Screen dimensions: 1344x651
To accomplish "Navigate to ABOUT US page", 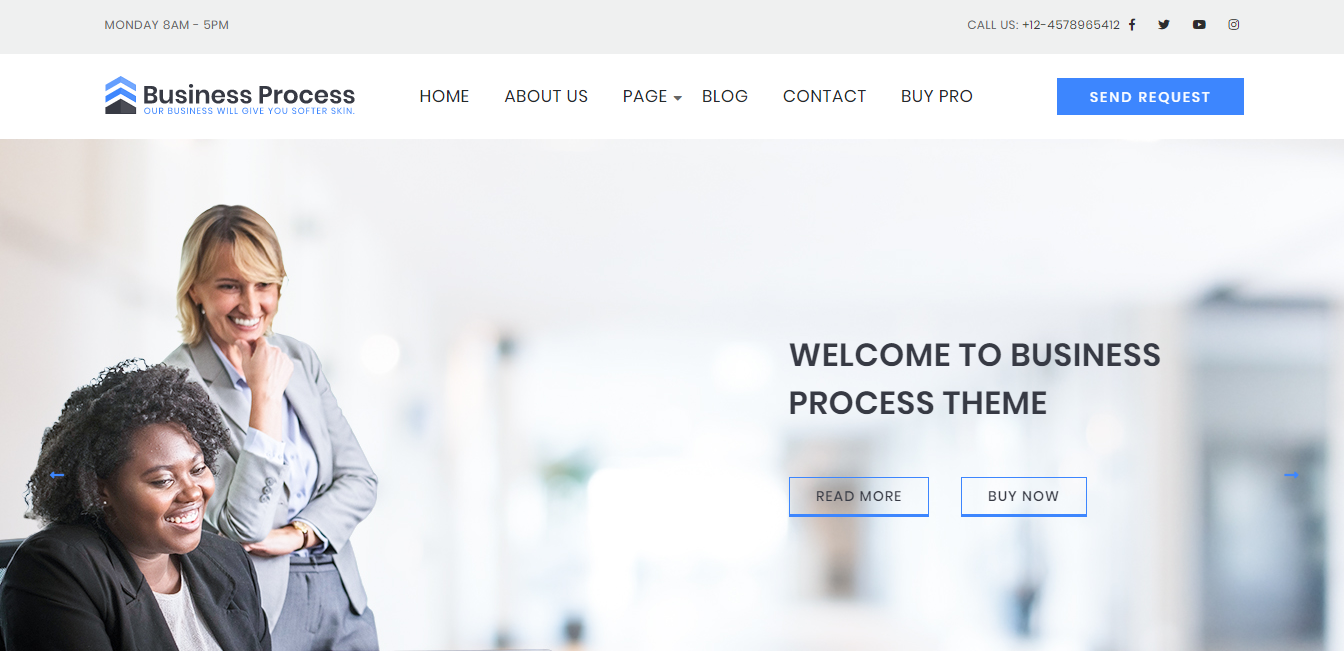I will (x=546, y=96).
